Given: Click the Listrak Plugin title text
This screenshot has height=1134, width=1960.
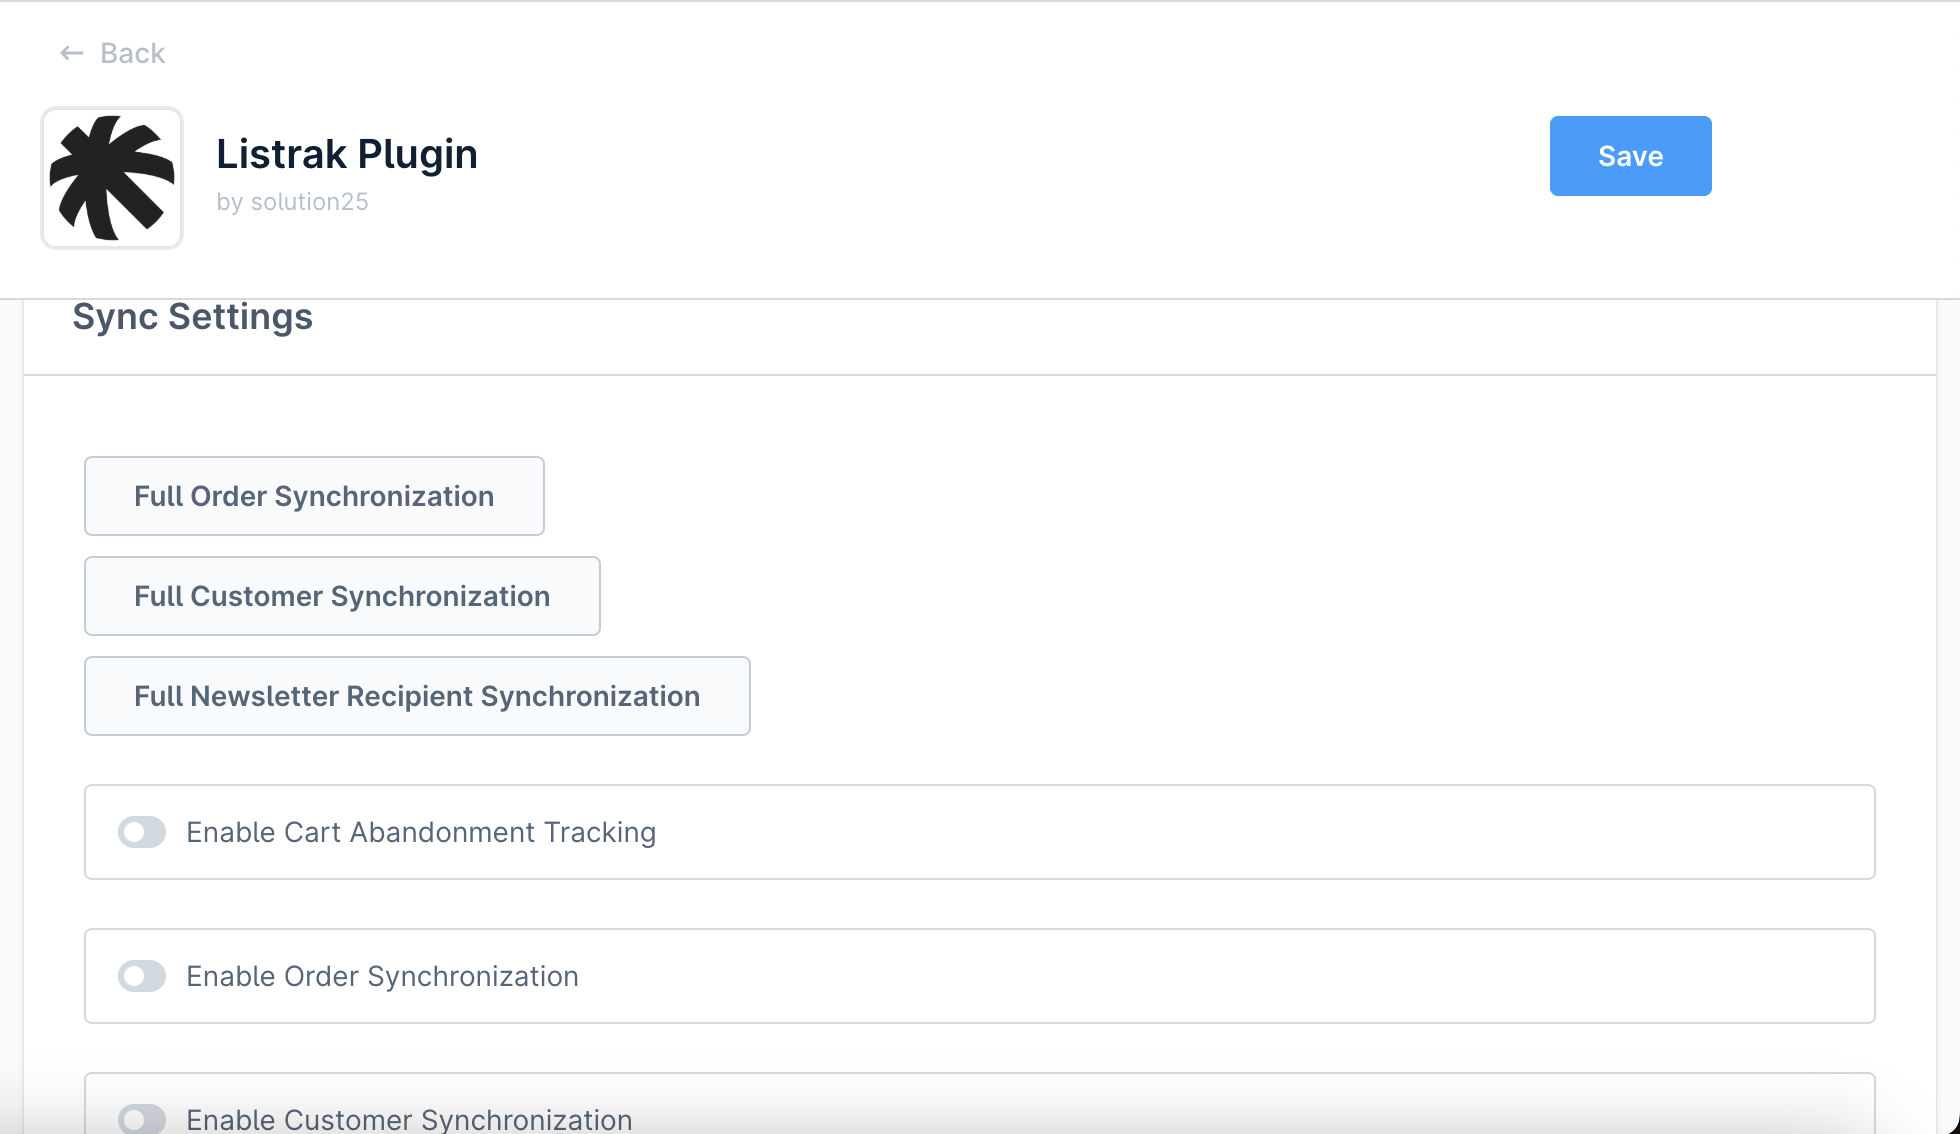Looking at the screenshot, I should pyautogui.click(x=347, y=154).
